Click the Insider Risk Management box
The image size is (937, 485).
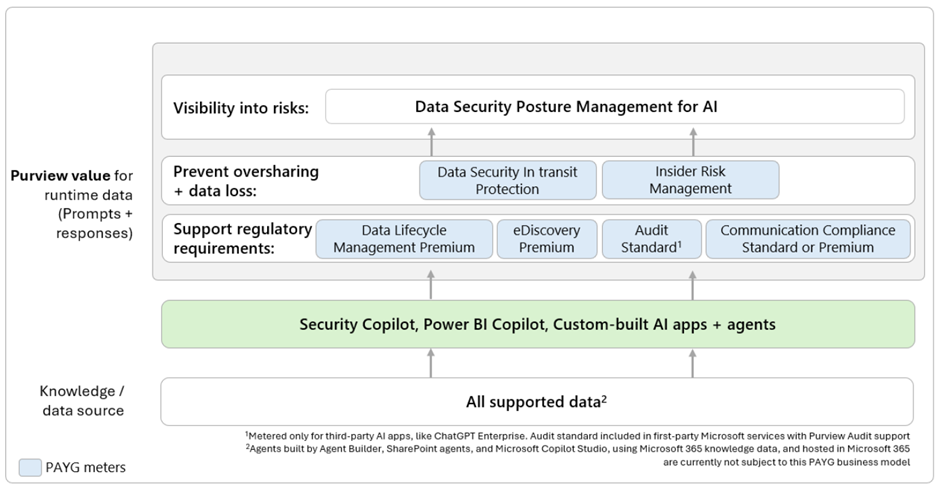[x=690, y=180]
